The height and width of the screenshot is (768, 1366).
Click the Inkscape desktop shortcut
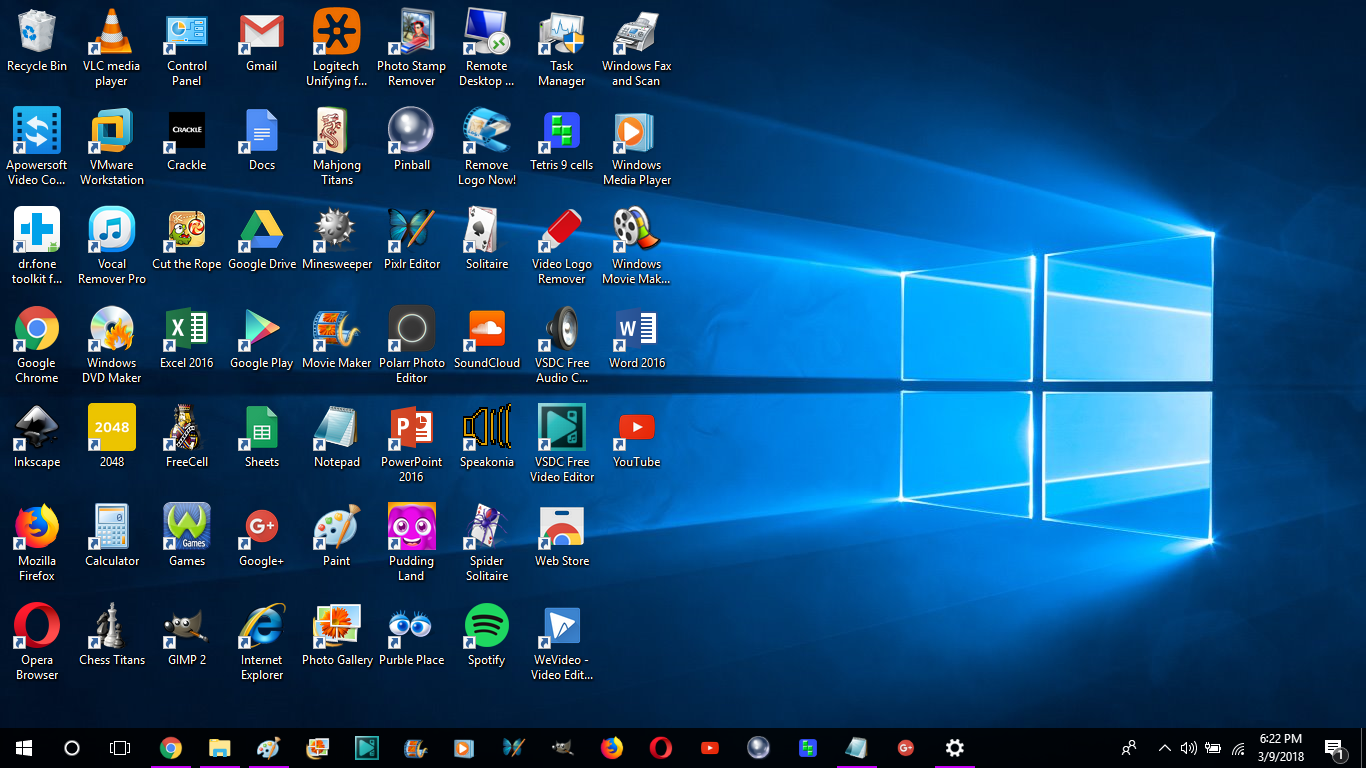point(37,429)
